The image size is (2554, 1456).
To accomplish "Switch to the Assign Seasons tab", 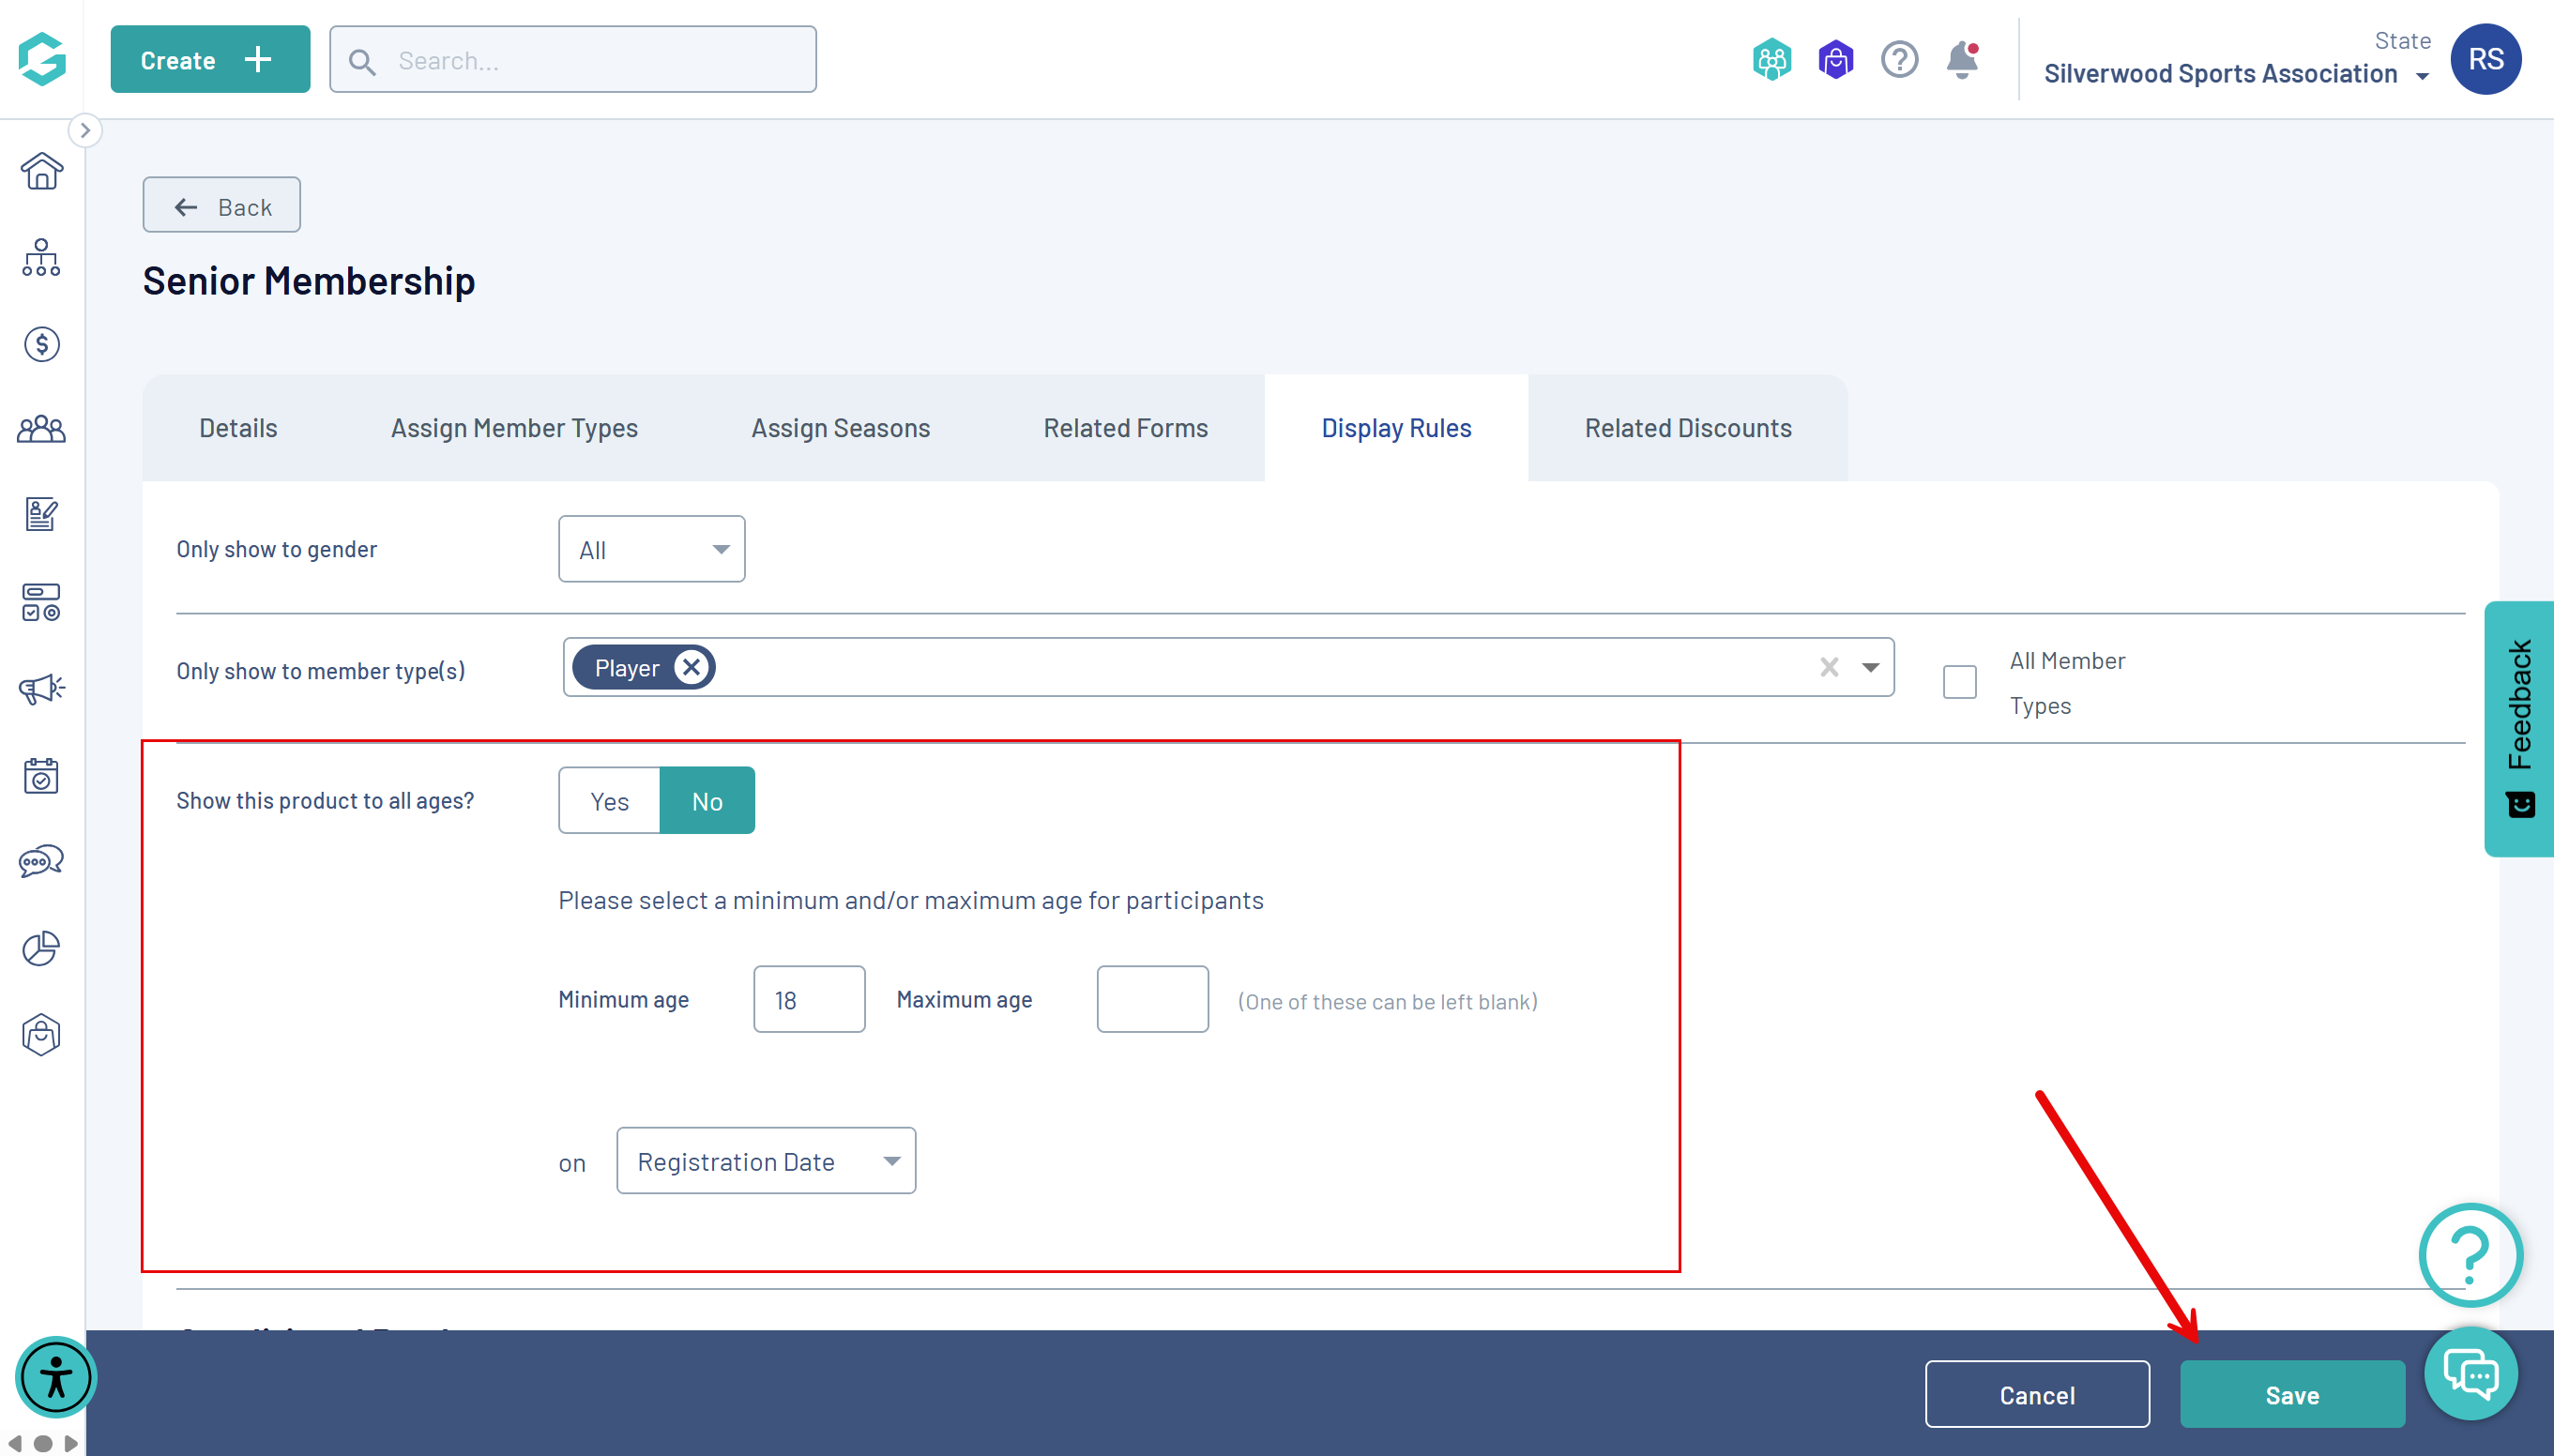I will coord(840,428).
